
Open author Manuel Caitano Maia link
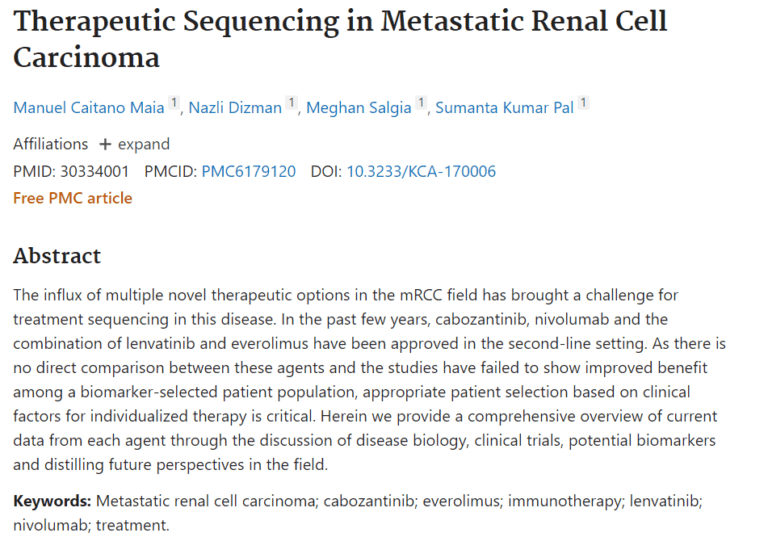[89, 107]
